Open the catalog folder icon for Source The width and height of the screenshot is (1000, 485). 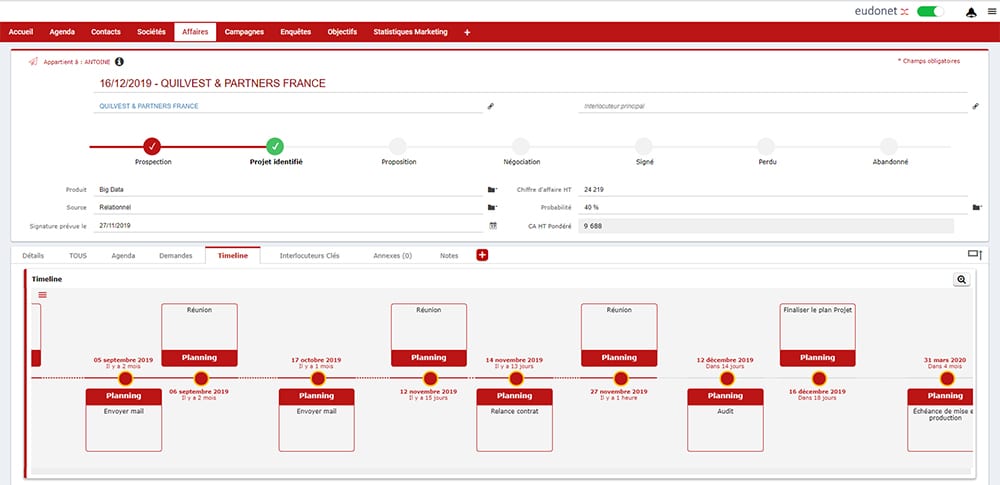(x=492, y=207)
